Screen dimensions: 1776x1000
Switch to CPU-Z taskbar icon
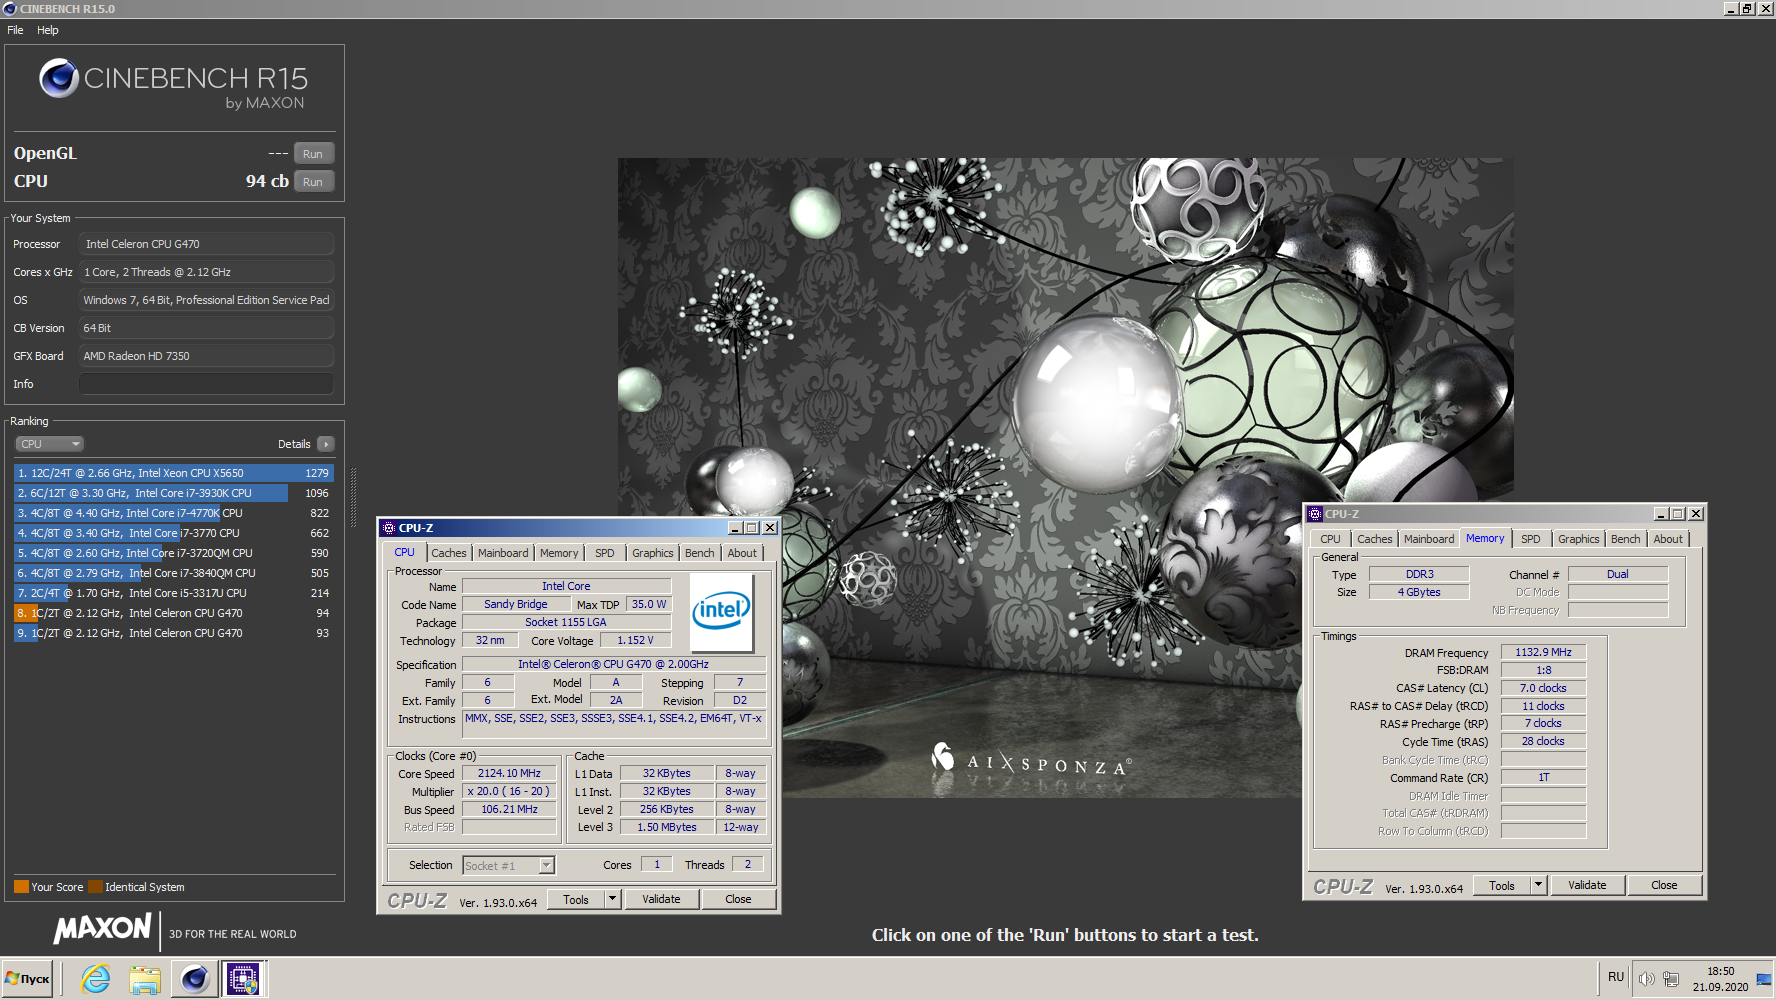tap(243, 979)
